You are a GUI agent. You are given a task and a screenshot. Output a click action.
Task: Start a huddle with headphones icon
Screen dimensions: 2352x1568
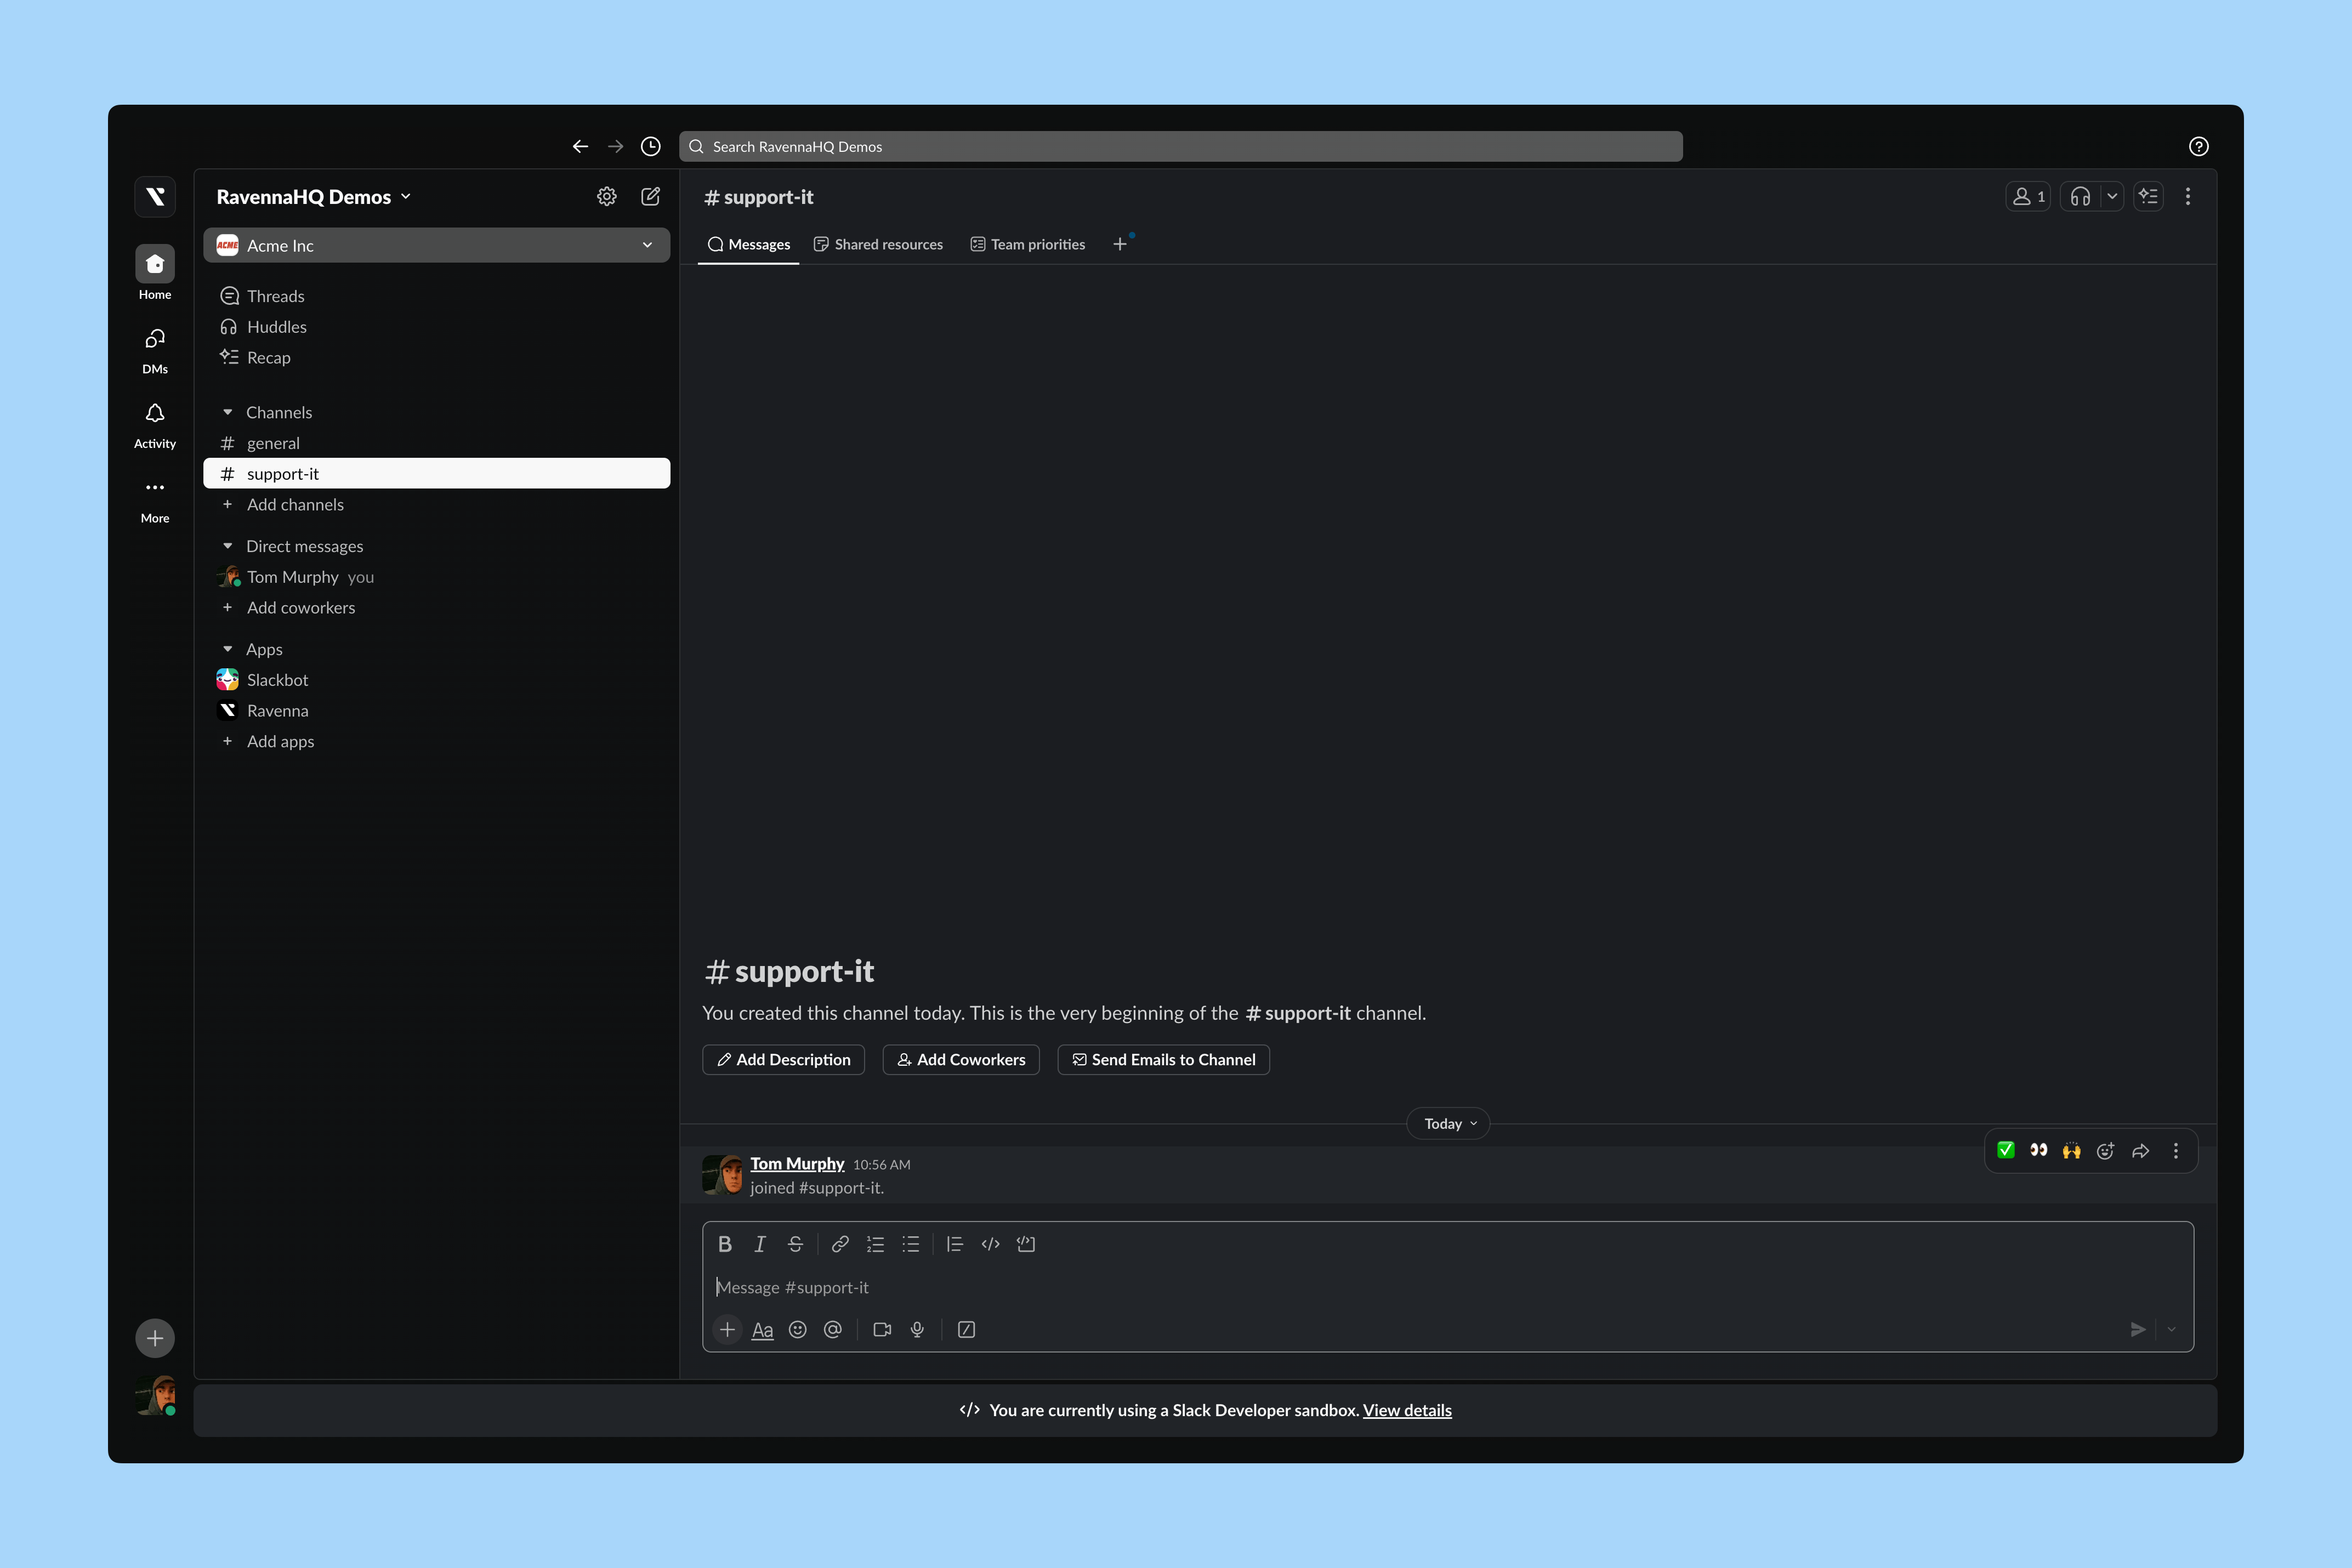coord(2080,196)
